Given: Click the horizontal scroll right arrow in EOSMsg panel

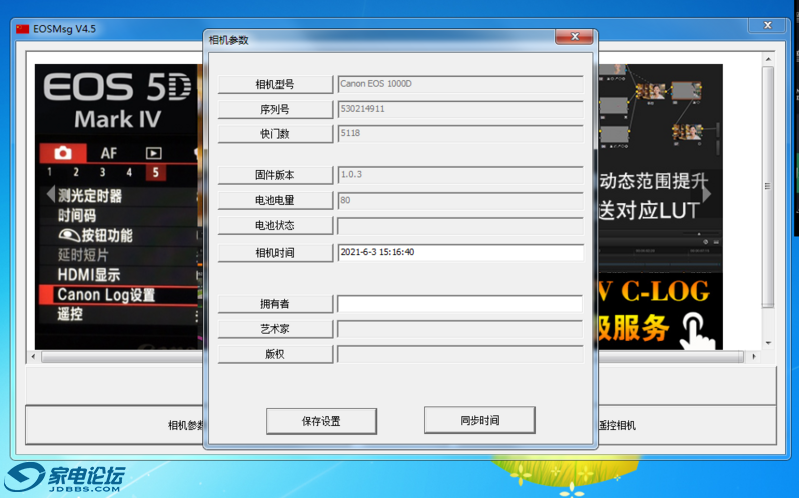Looking at the screenshot, I should click(754, 356).
